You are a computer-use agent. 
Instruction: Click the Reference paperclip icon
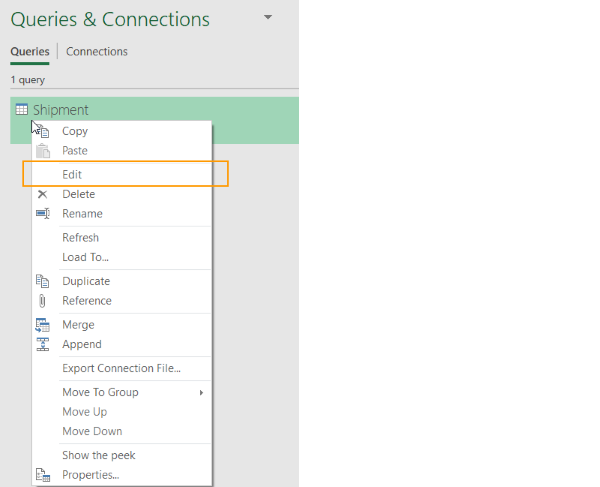pos(42,301)
